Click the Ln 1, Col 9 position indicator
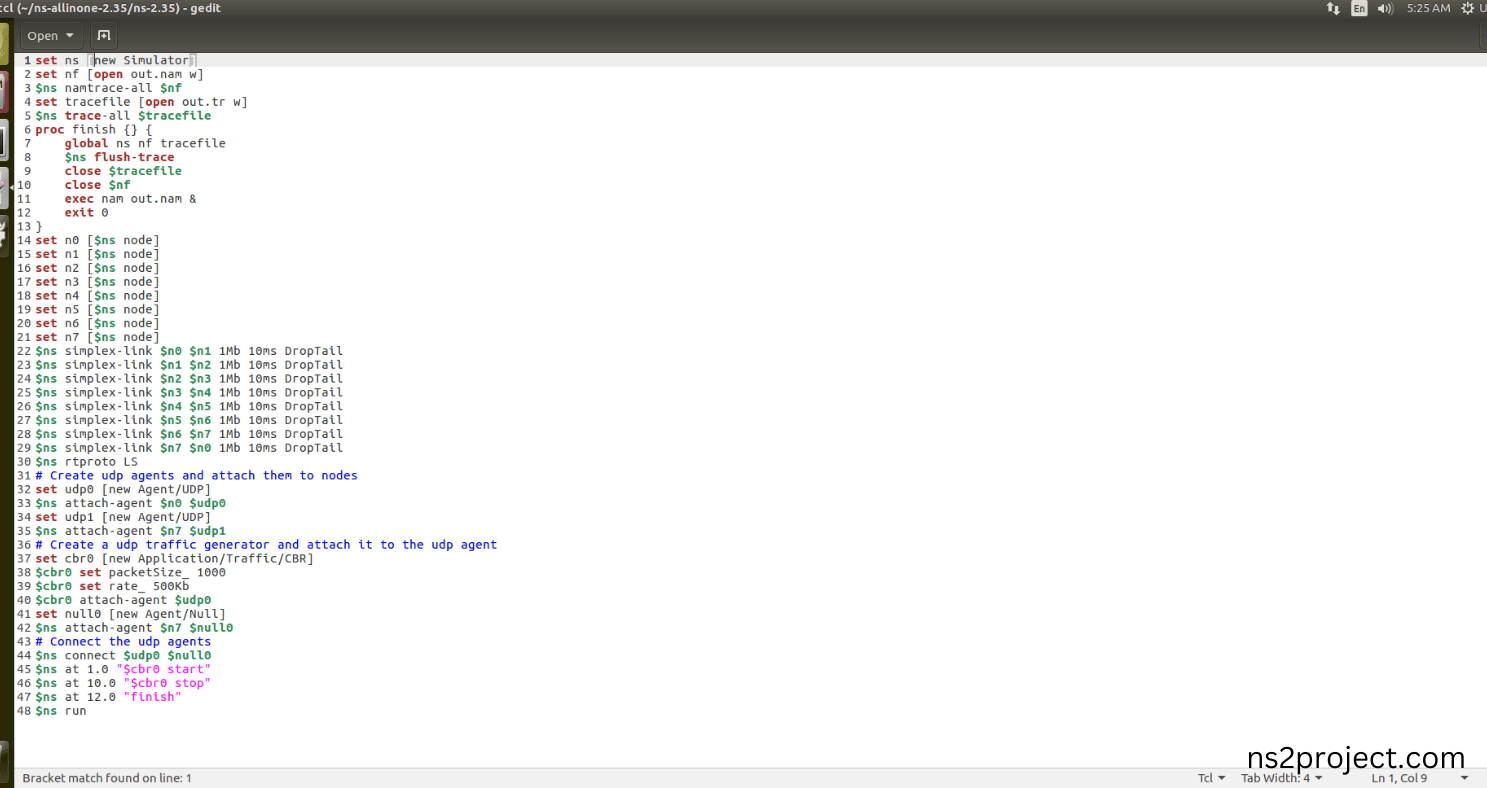Viewport: 1487px width, 788px height. (x=1399, y=778)
